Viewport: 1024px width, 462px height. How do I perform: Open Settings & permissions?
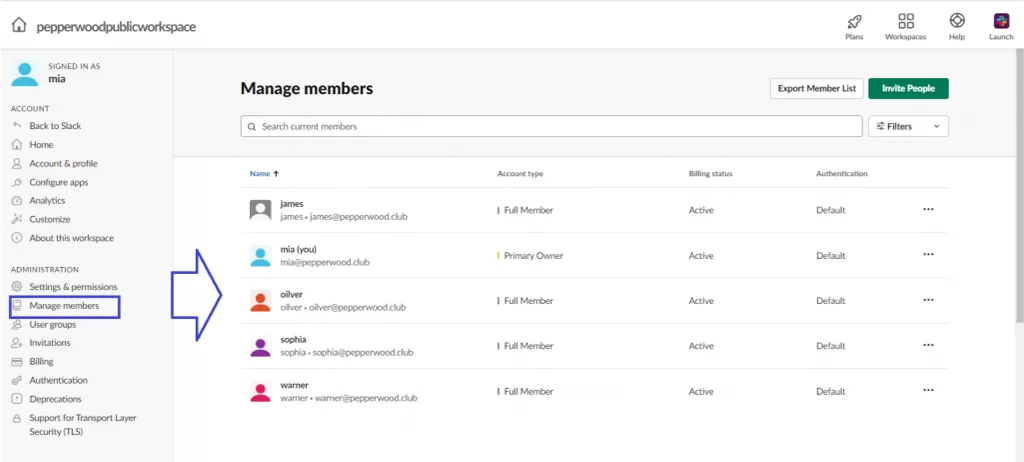tap(73, 287)
